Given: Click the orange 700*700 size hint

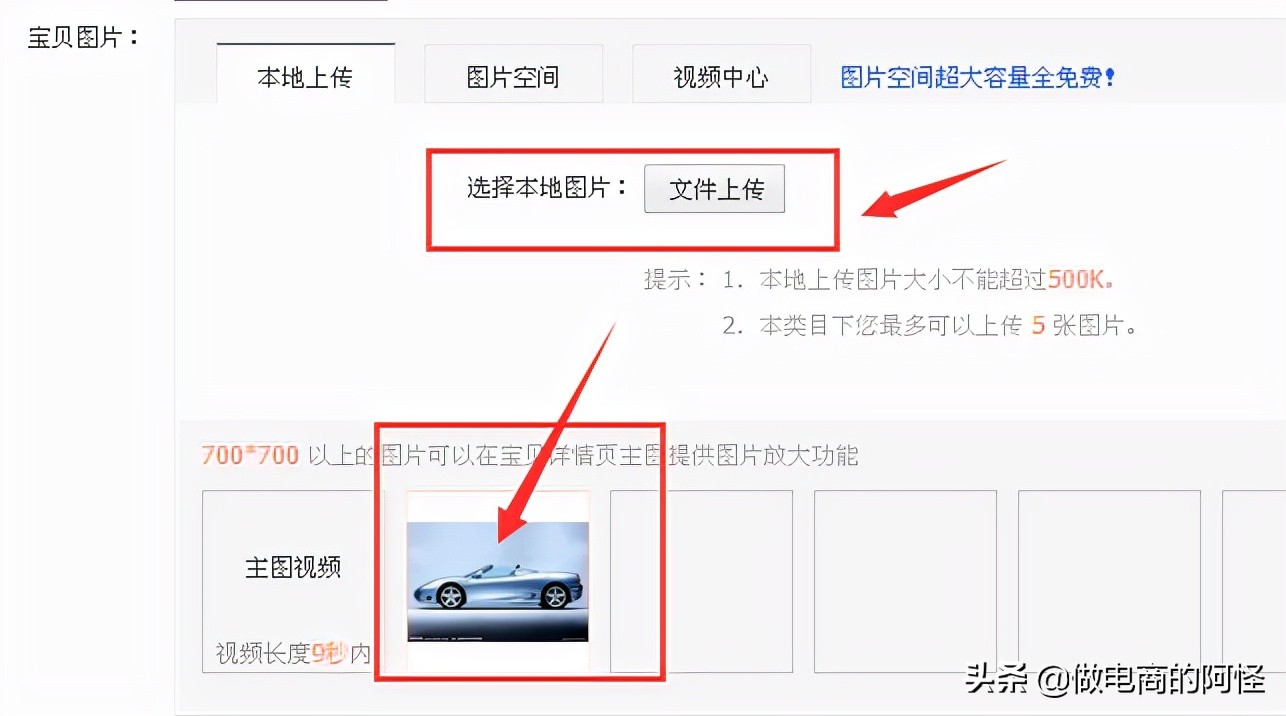Looking at the screenshot, I should point(250,456).
